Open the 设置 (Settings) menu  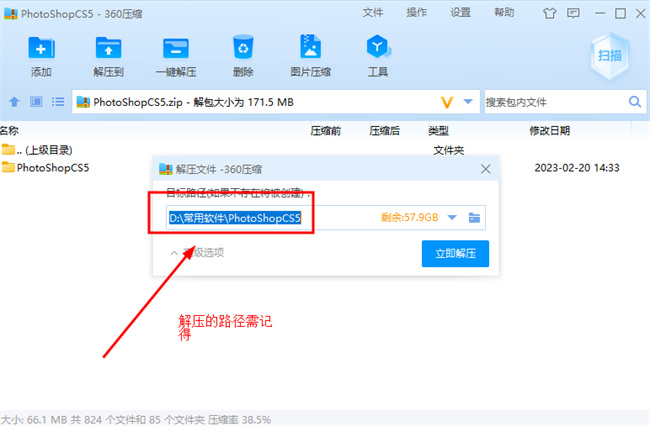click(460, 13)
